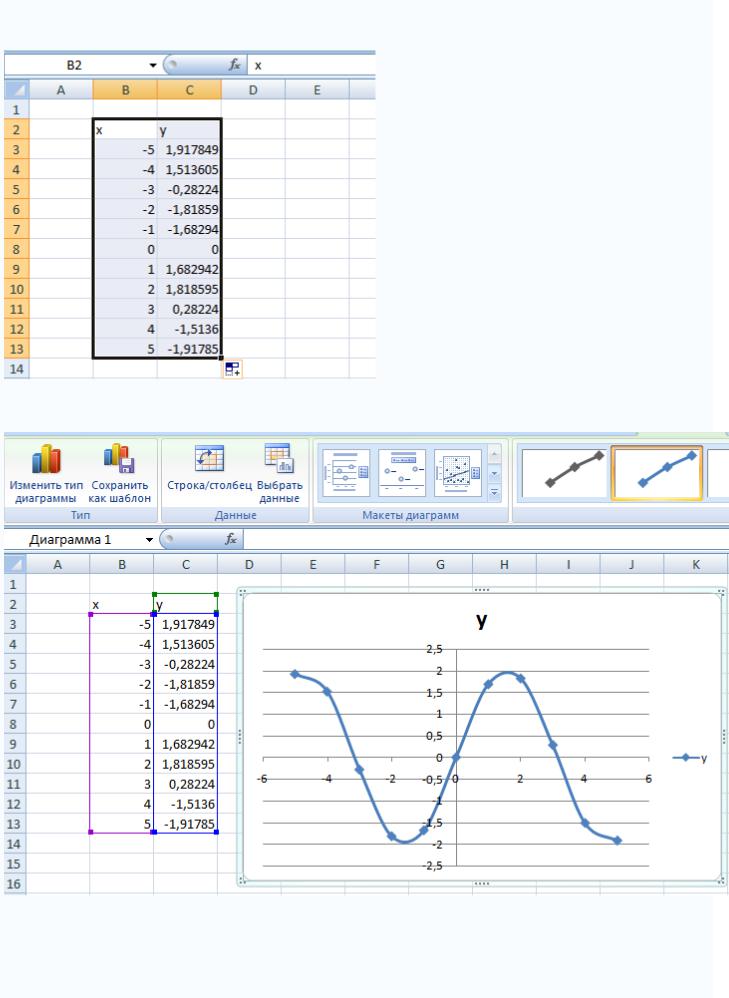
Task: Click the legend marker labeled y in the chart
Action: [x=685, y=757]
